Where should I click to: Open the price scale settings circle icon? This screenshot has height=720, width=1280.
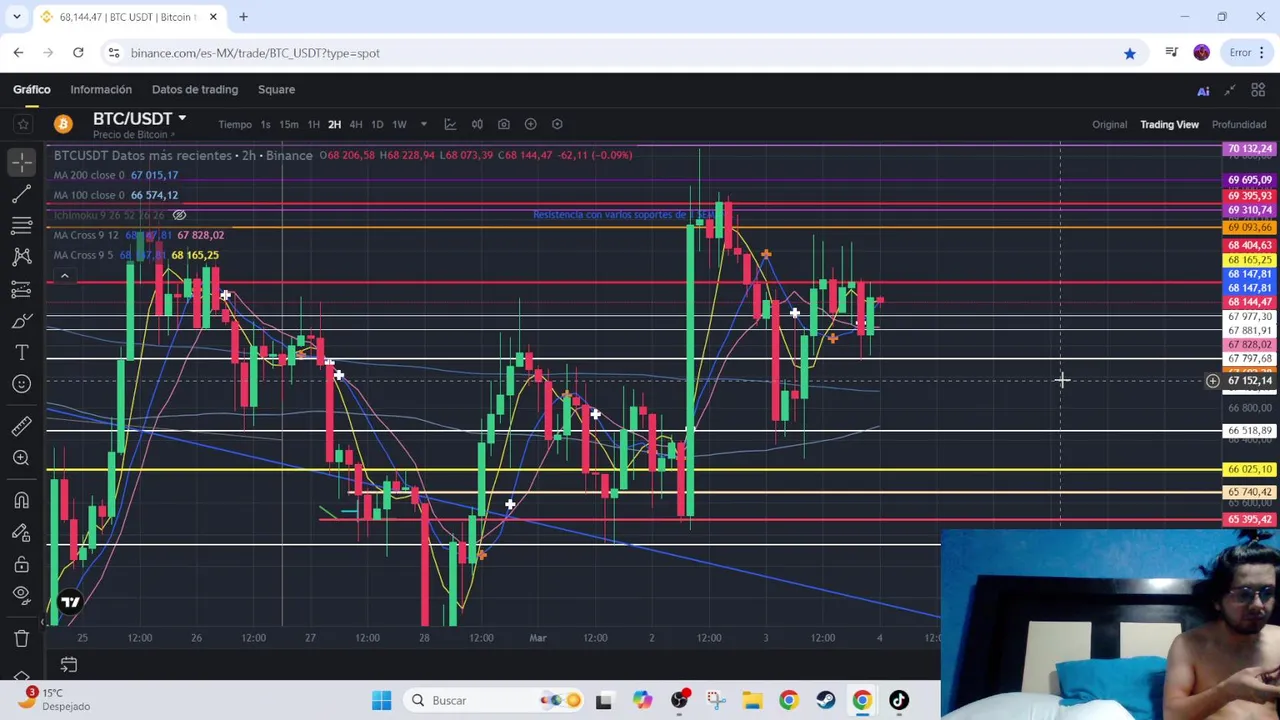click(x=1212, y=381)
